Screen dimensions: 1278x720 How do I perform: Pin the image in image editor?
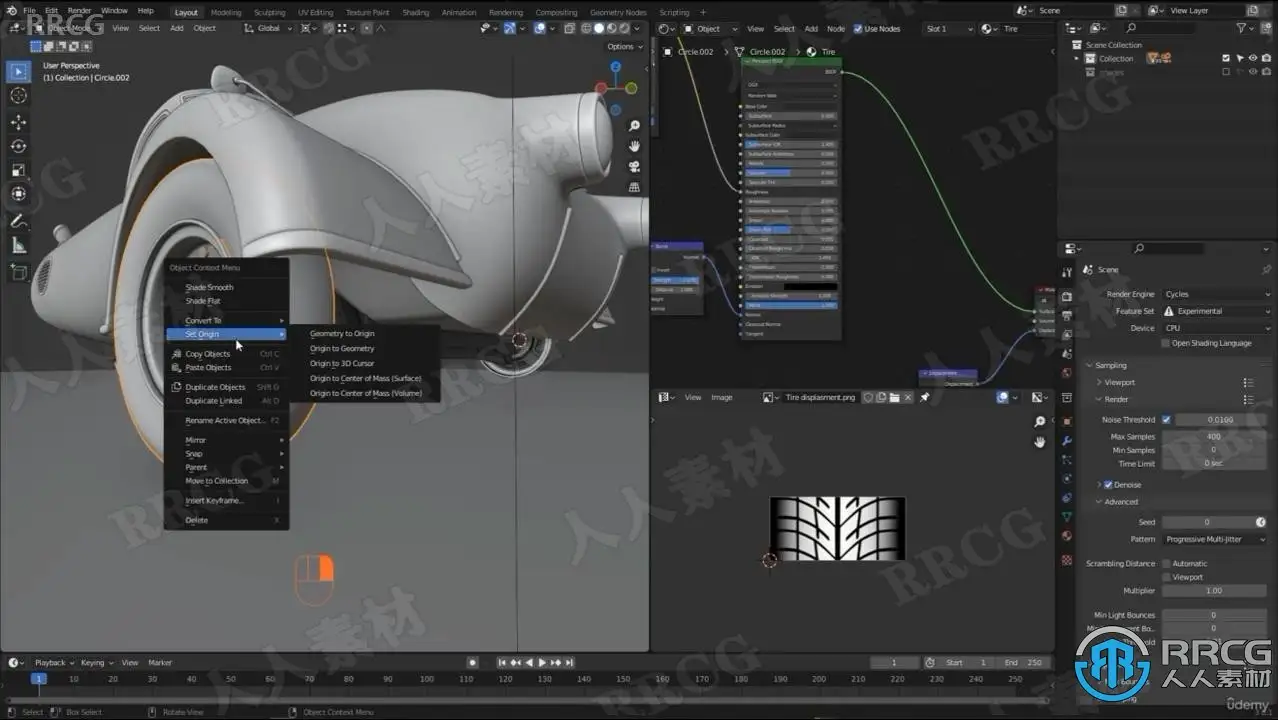point(924,397)
